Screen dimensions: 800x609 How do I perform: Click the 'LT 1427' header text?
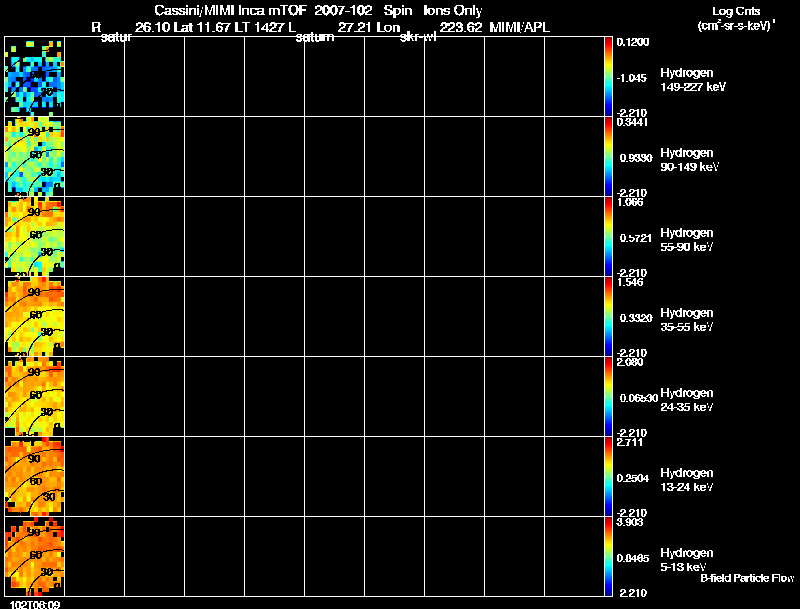tap(259, 28)
